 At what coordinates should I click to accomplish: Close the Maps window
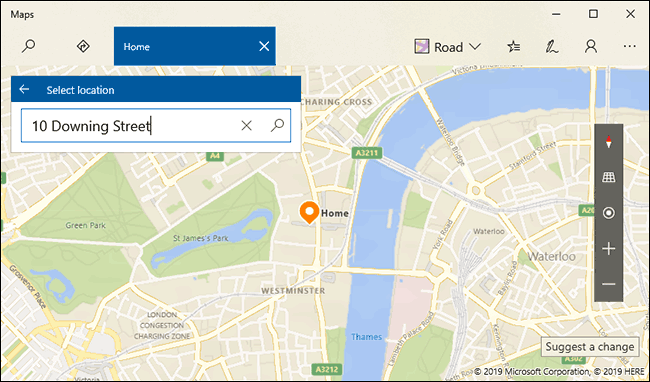pyautogui.click(x=631, y=14)
